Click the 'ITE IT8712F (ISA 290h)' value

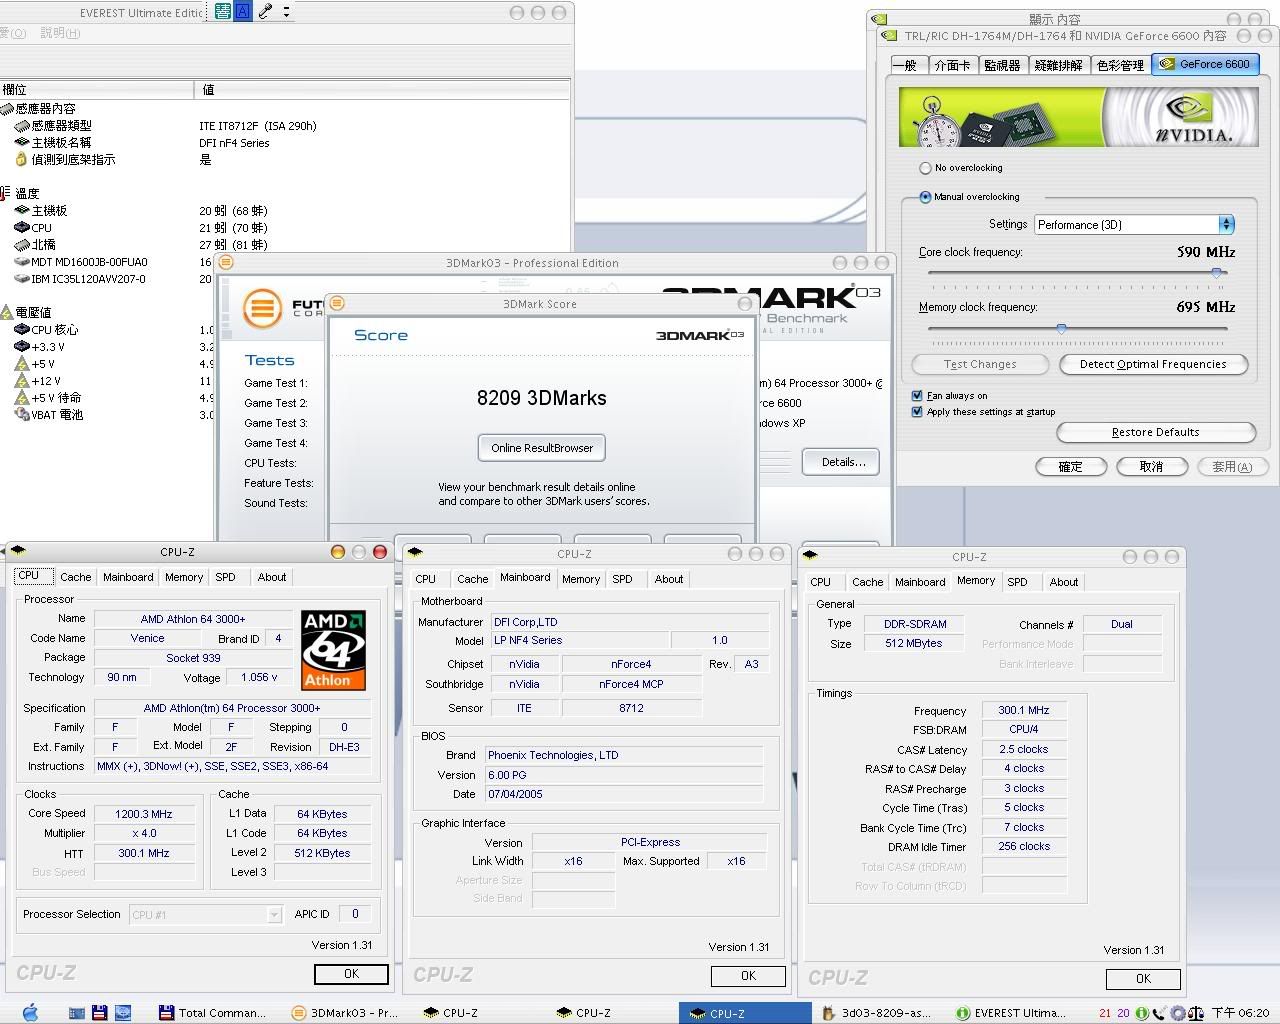point(258,126)
